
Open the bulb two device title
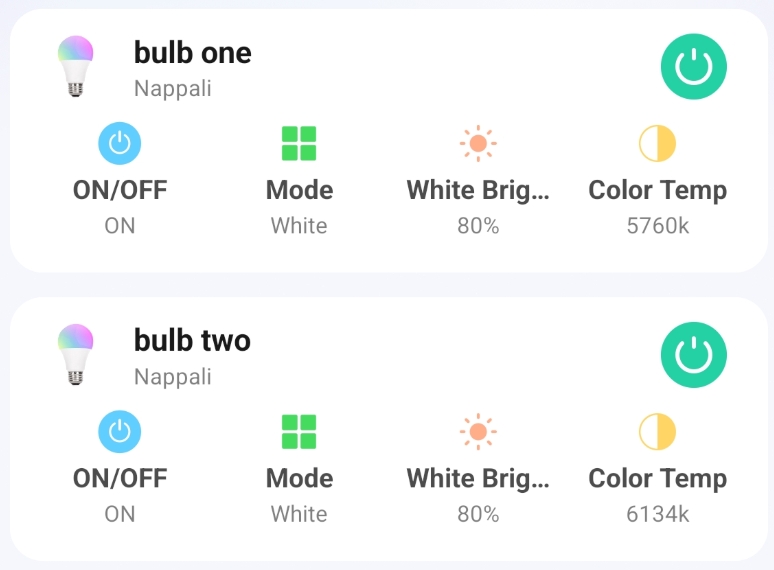click(x=192, y=341)
